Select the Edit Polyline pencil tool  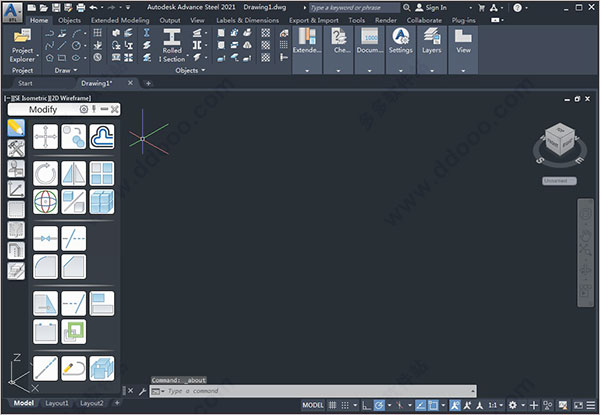(x=73, y=368)
